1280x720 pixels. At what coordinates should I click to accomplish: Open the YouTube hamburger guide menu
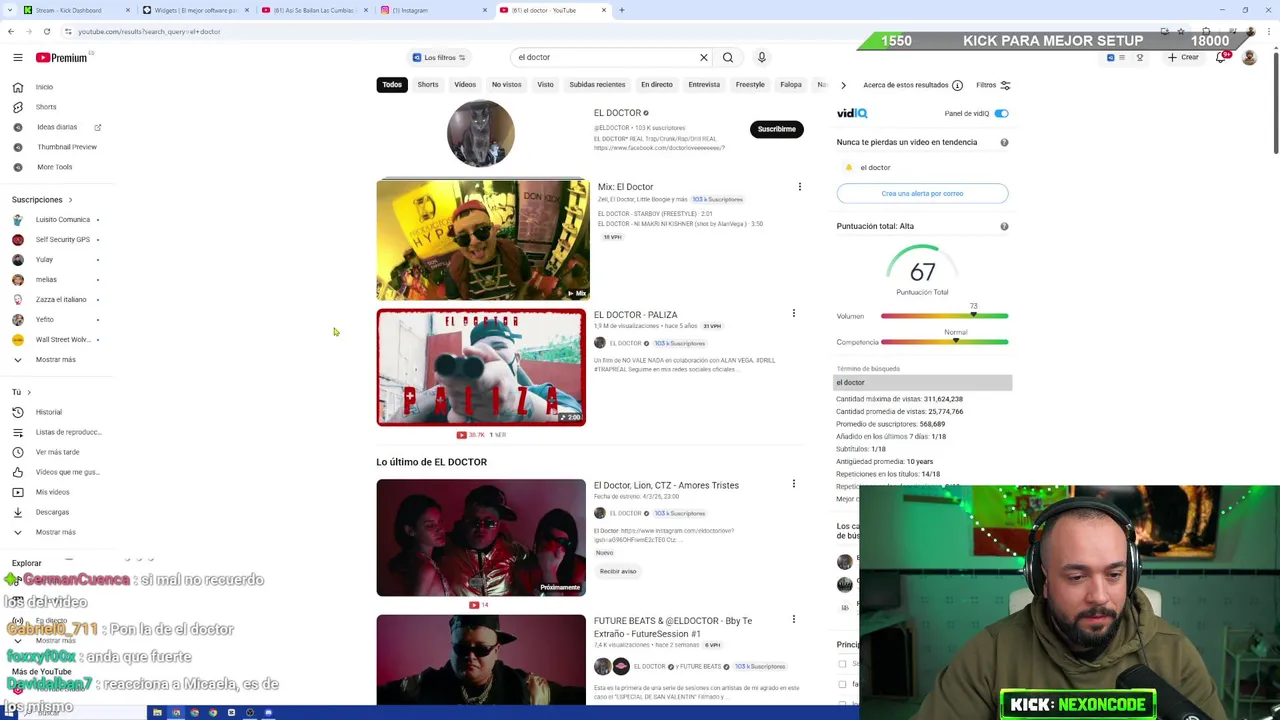[17, 57]
